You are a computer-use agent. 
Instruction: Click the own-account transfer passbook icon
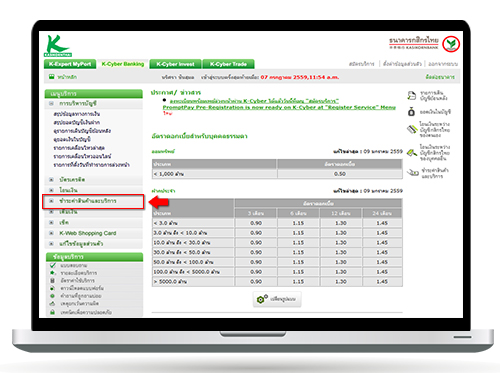pos(412,129)
